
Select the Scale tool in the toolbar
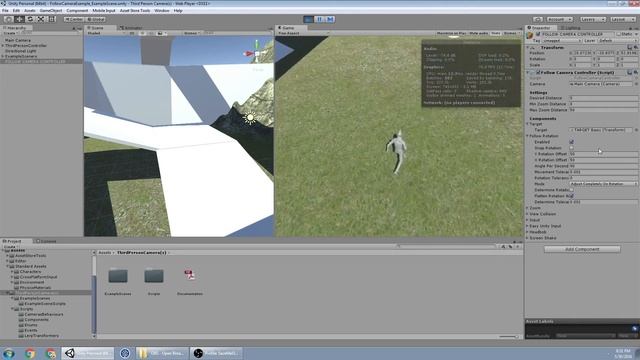41,19
